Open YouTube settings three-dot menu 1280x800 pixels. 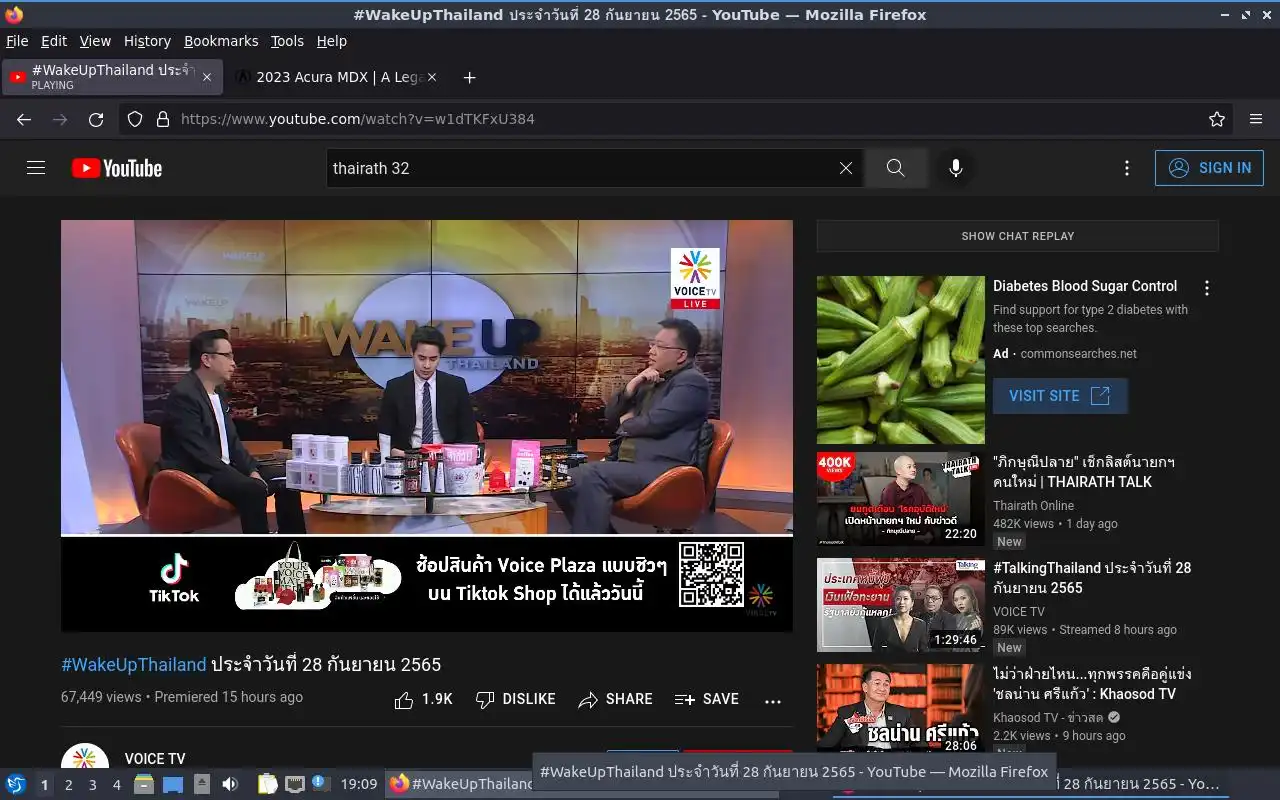[1127, 168]
